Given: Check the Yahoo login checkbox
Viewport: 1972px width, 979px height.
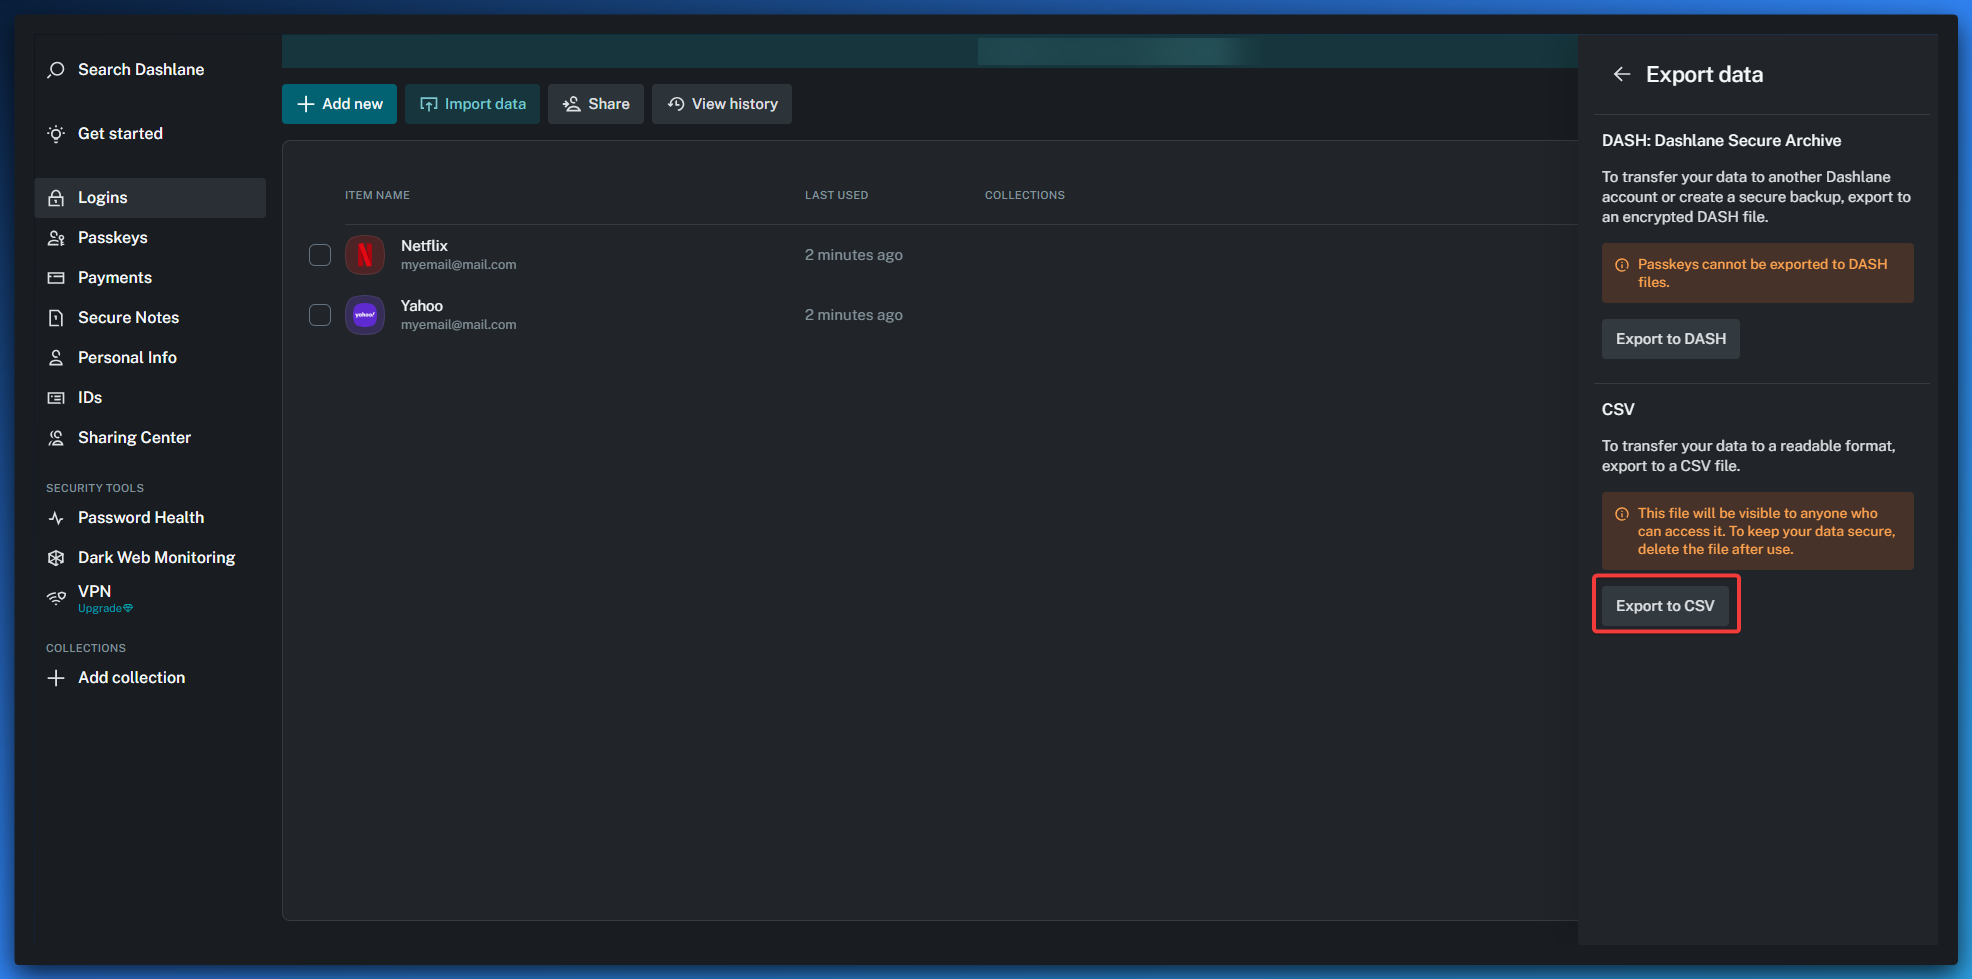Looking at the screenshot, I should [320, 315].
